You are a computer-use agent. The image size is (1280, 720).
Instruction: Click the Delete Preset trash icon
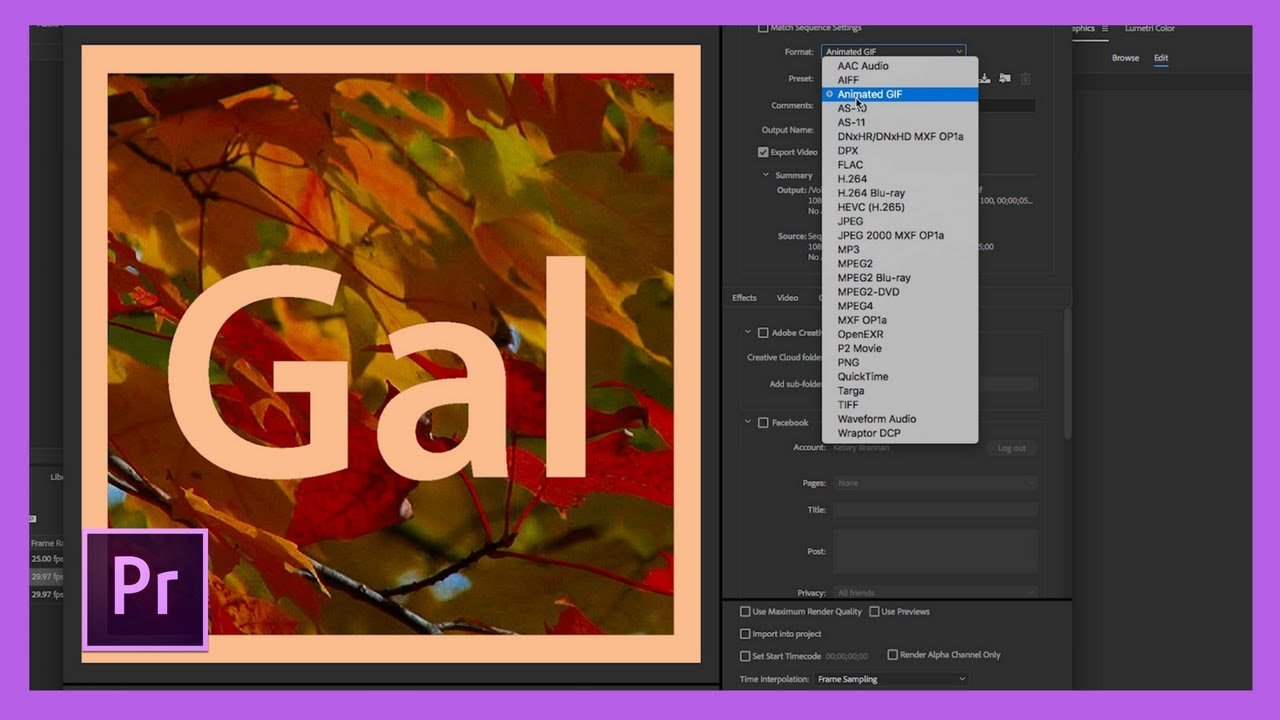pyautogui.click(x=1026, y=78)
